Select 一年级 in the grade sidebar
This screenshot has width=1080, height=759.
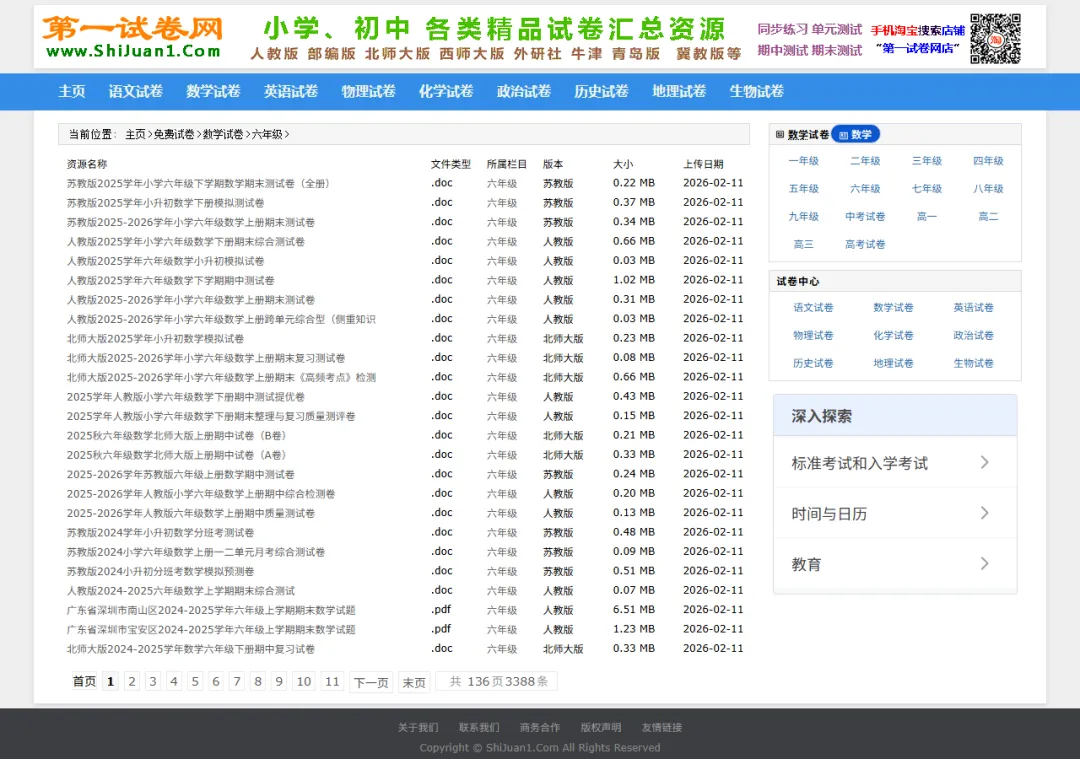[x=804, y=160]
